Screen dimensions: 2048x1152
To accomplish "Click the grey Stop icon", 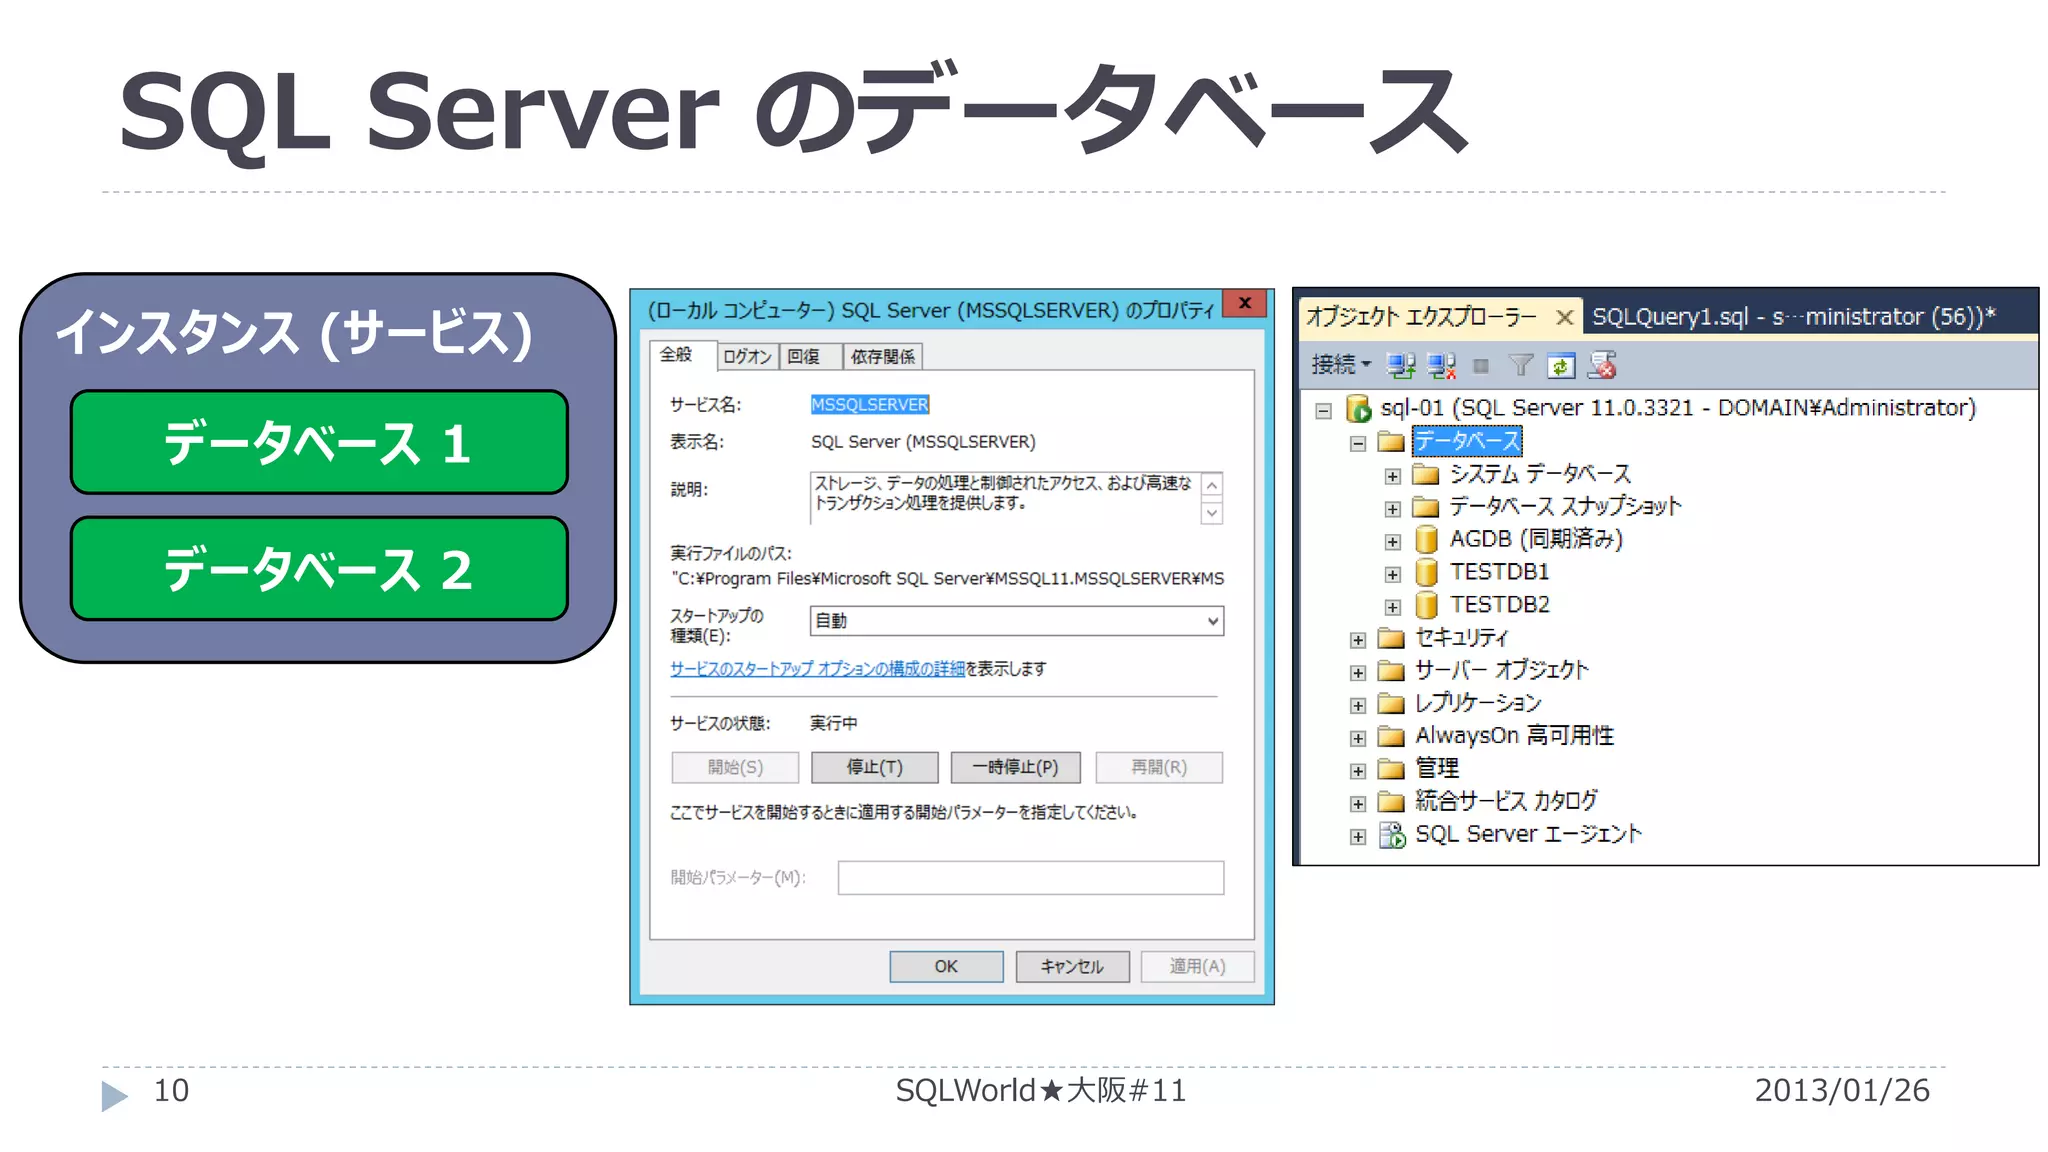I will pos(1481,366).
